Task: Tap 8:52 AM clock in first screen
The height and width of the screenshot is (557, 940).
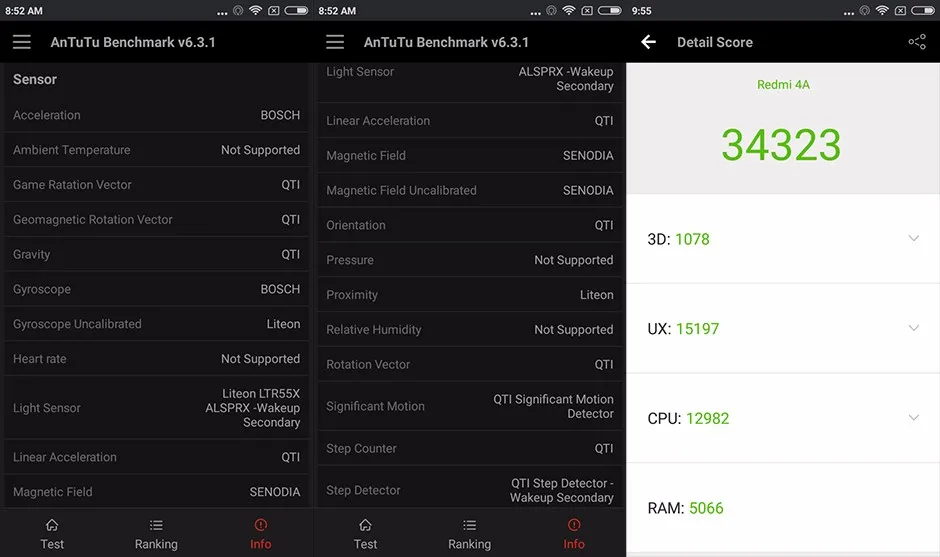Action: 24,11
